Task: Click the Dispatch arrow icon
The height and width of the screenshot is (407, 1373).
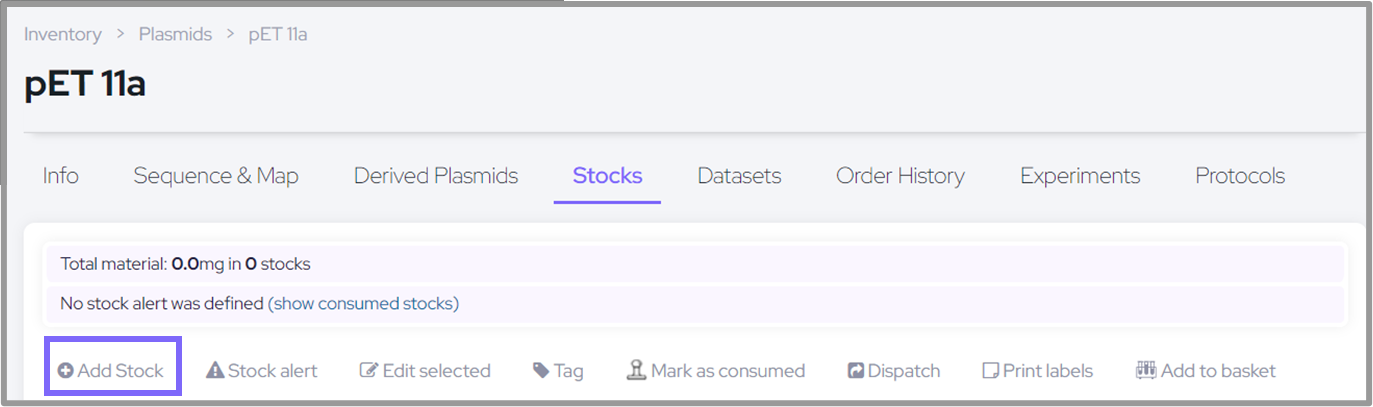Action: coord(856,371)
